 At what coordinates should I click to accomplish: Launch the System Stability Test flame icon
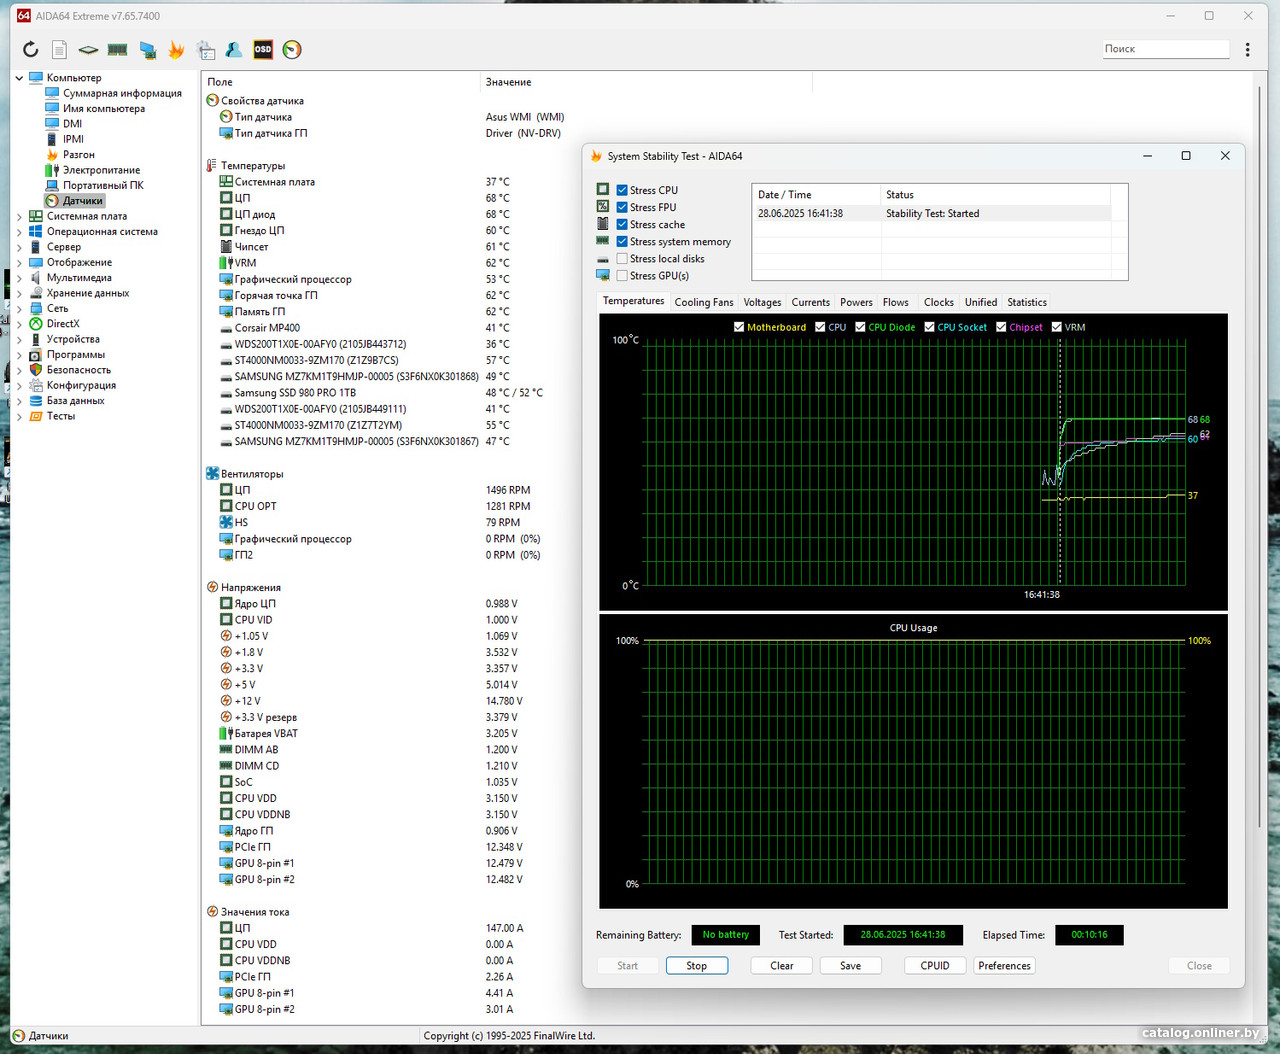click(x=176, y=50)
